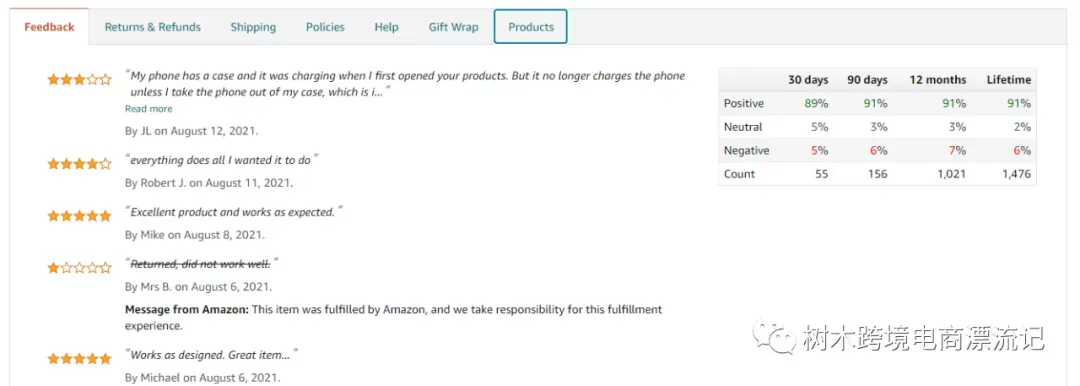Select the 90 days column header
Screen dimensions: 1080x386
point(867,80)
